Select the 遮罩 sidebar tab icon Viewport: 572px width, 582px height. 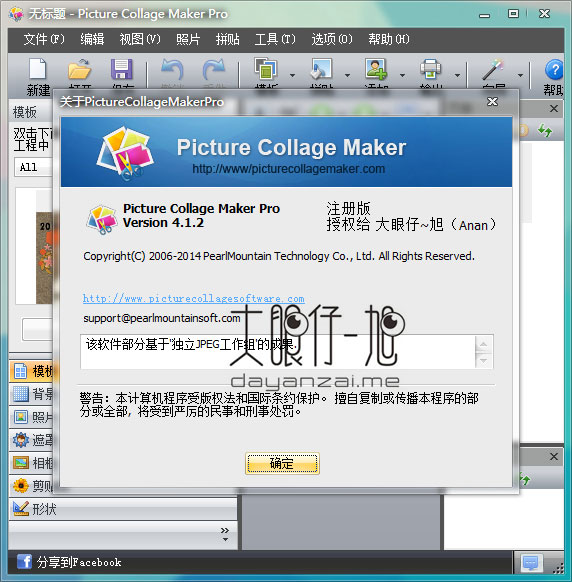coord(21,440)
